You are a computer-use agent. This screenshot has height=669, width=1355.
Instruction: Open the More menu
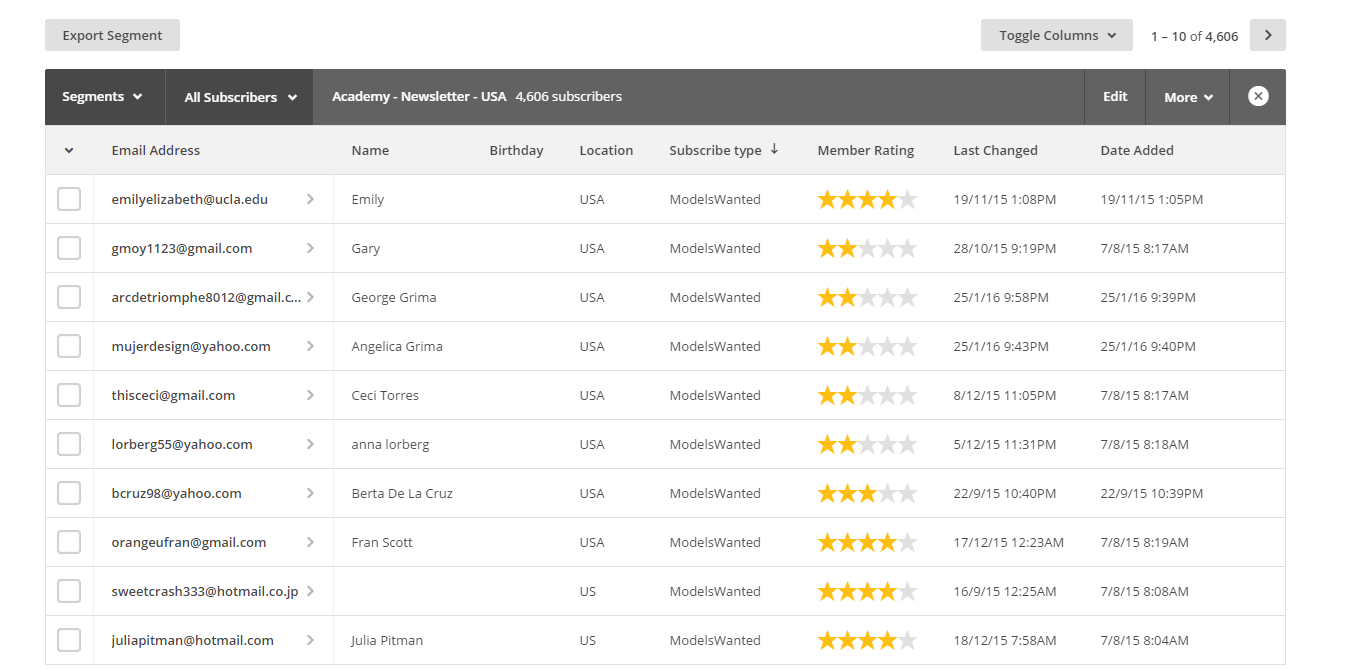(x=1188, y=97)
